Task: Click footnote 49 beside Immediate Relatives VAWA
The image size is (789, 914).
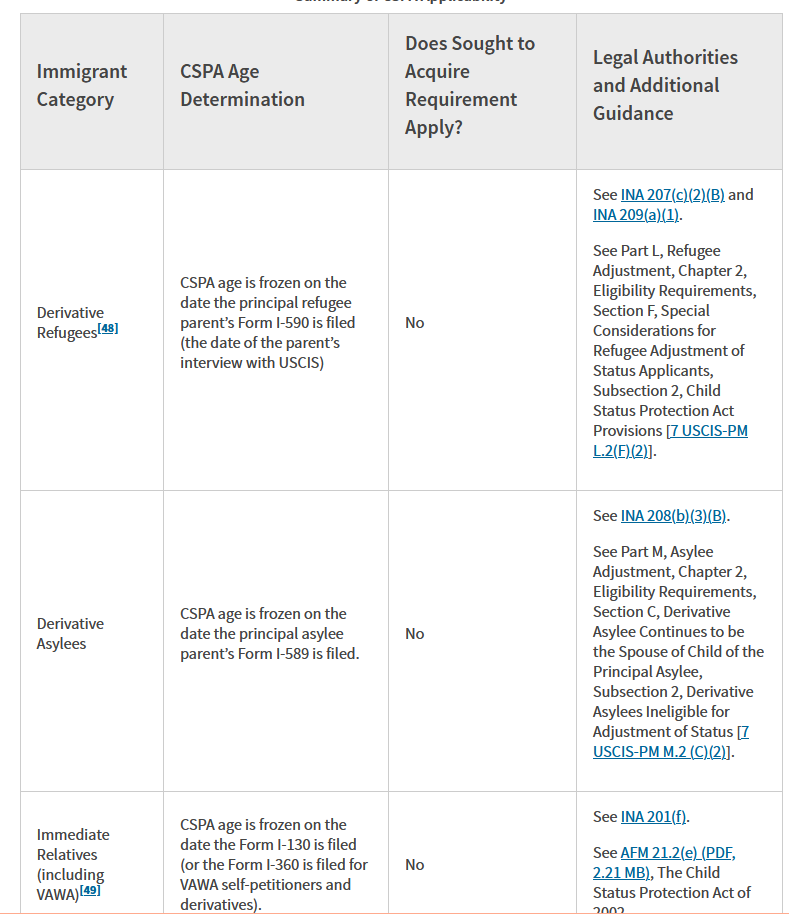Action: [90, 890]
